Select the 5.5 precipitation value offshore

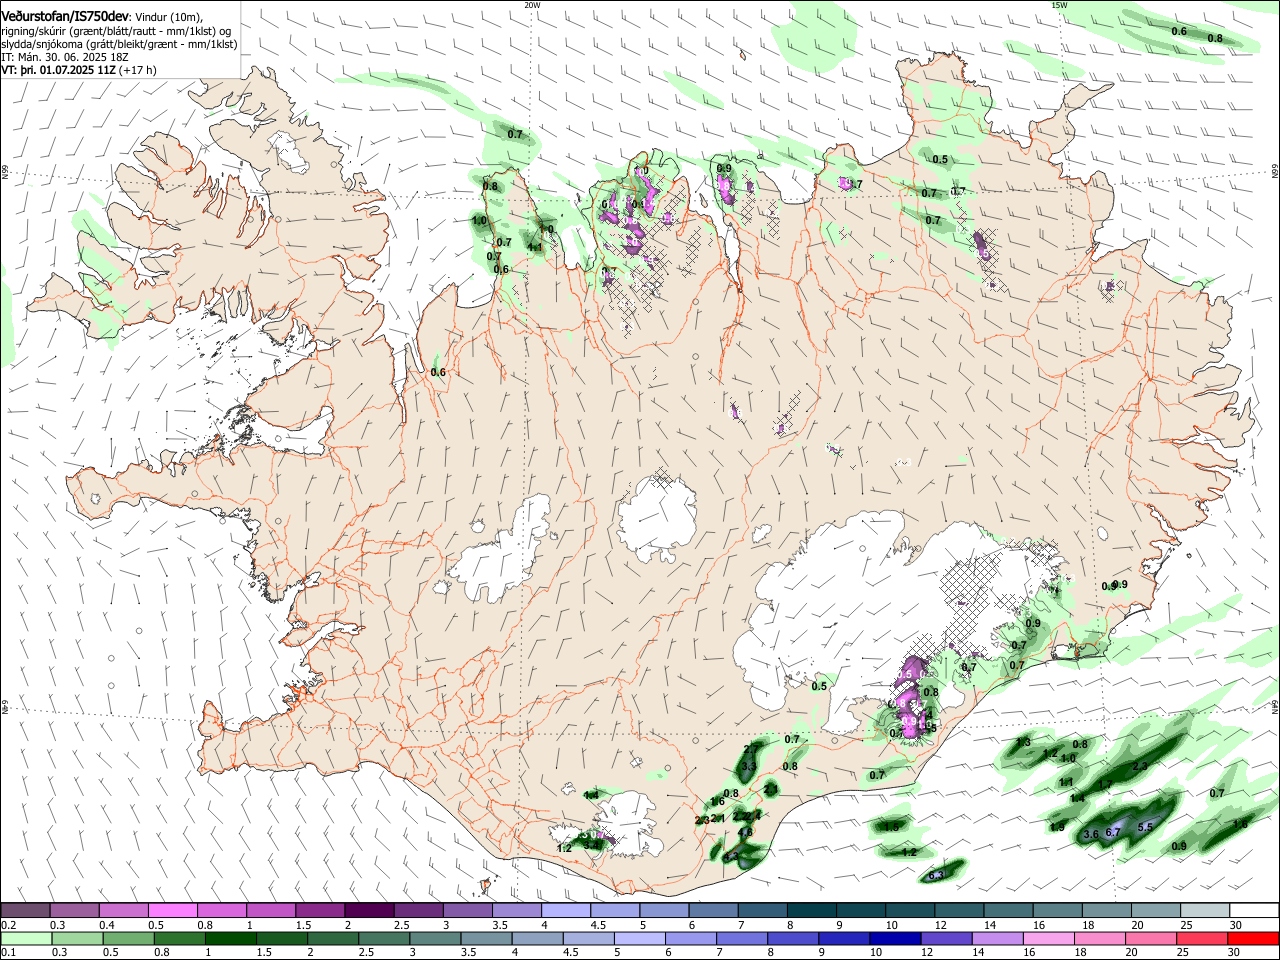[x=1145, y=827]
